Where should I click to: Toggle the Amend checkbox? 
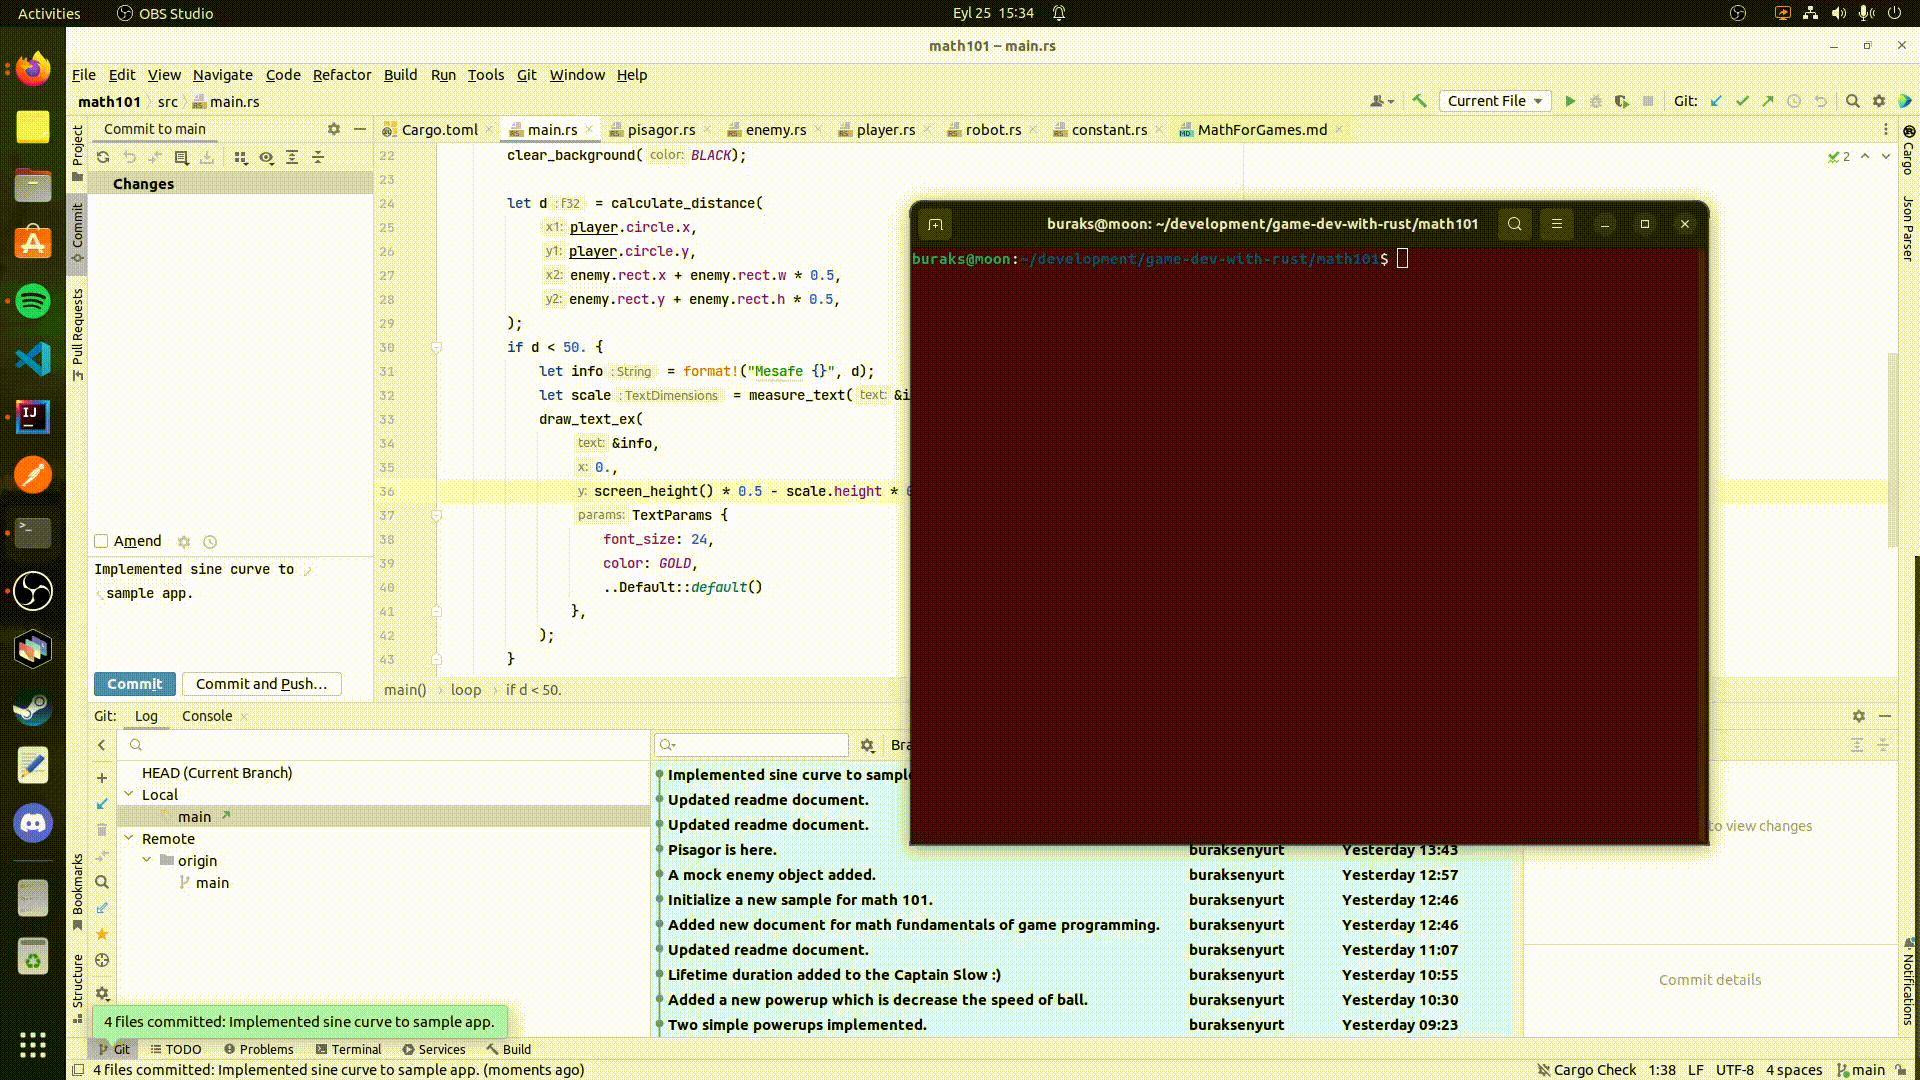tap(101, 541)
